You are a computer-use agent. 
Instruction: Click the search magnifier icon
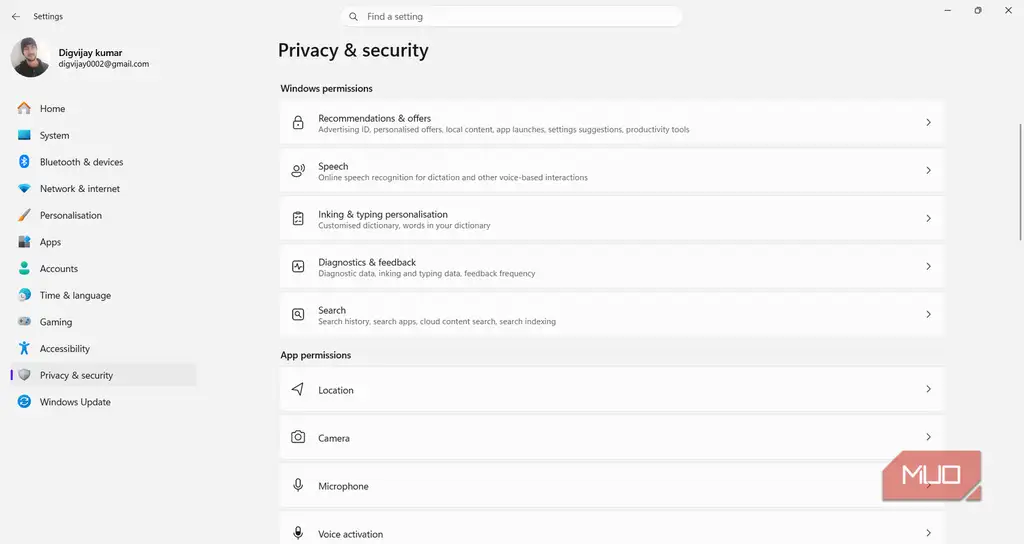[353, 16]
